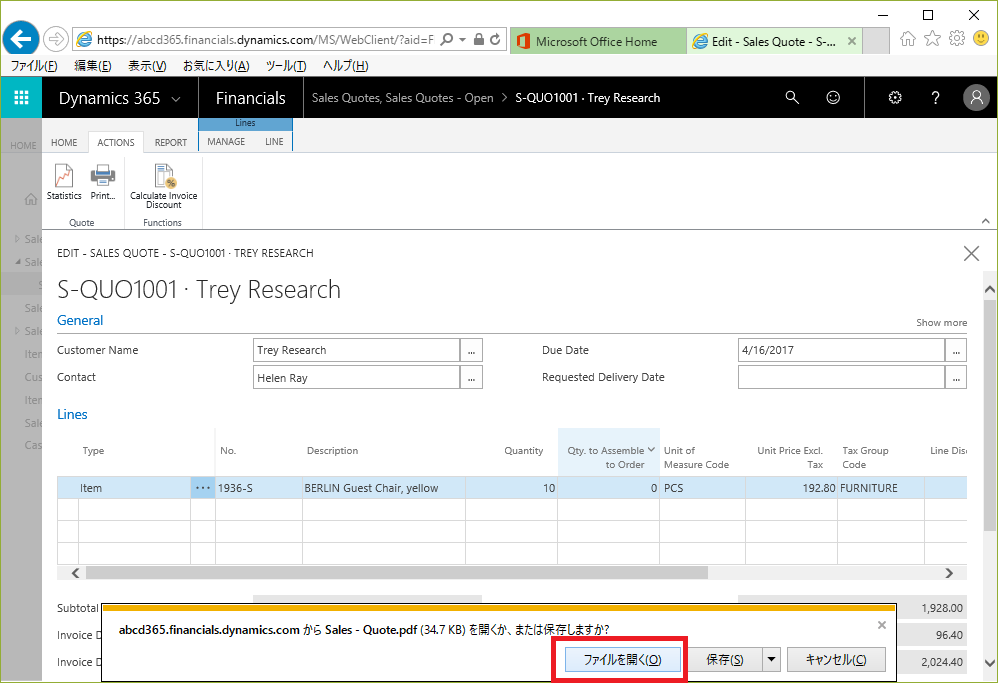
Task: Open the ツール(T) menu
Action: pos(286,66)
